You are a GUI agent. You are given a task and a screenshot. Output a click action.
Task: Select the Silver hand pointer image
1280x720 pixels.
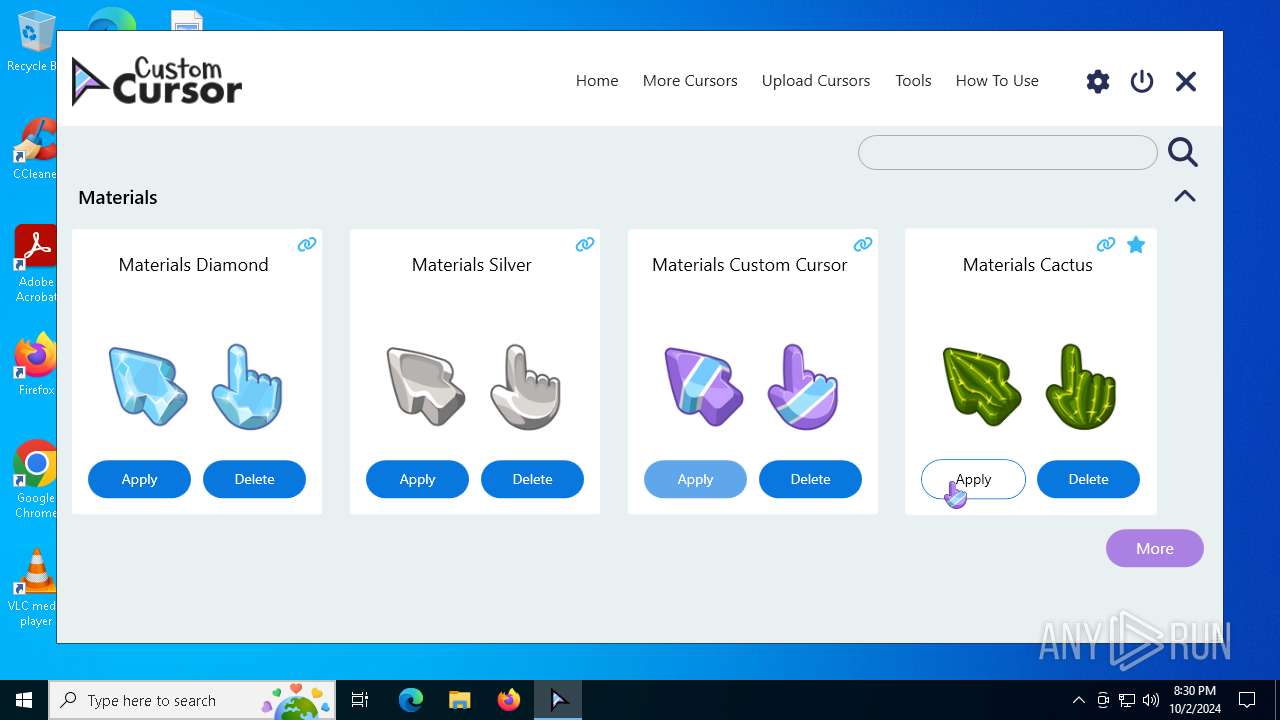(x=525, y=386)
